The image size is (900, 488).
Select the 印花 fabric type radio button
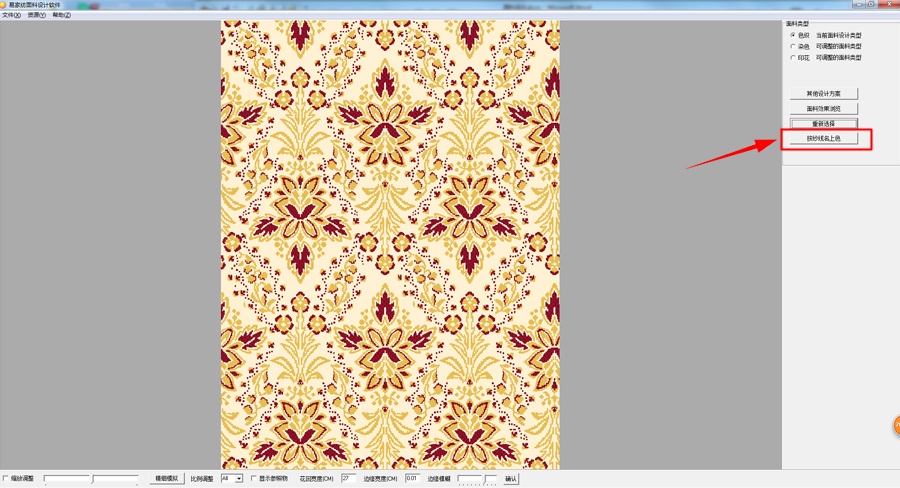tap(794, 58)
